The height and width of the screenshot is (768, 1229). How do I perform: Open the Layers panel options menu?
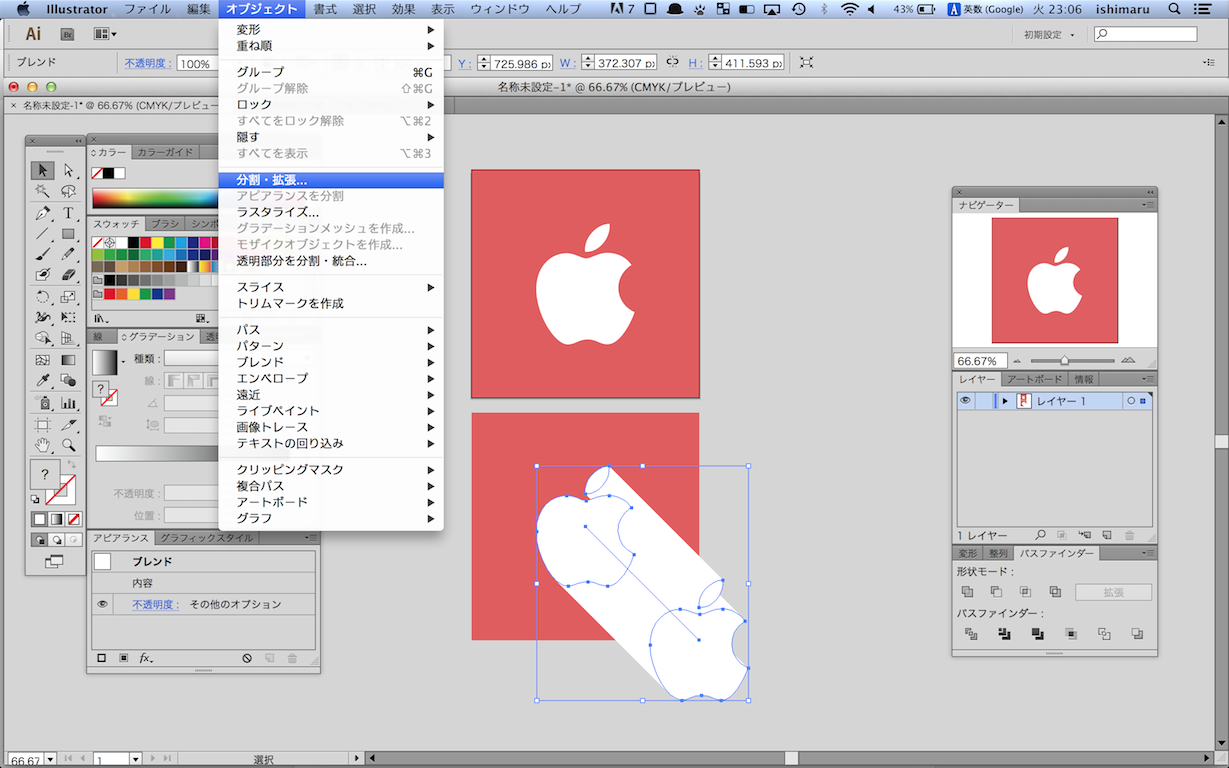[x=1148, y=379]
